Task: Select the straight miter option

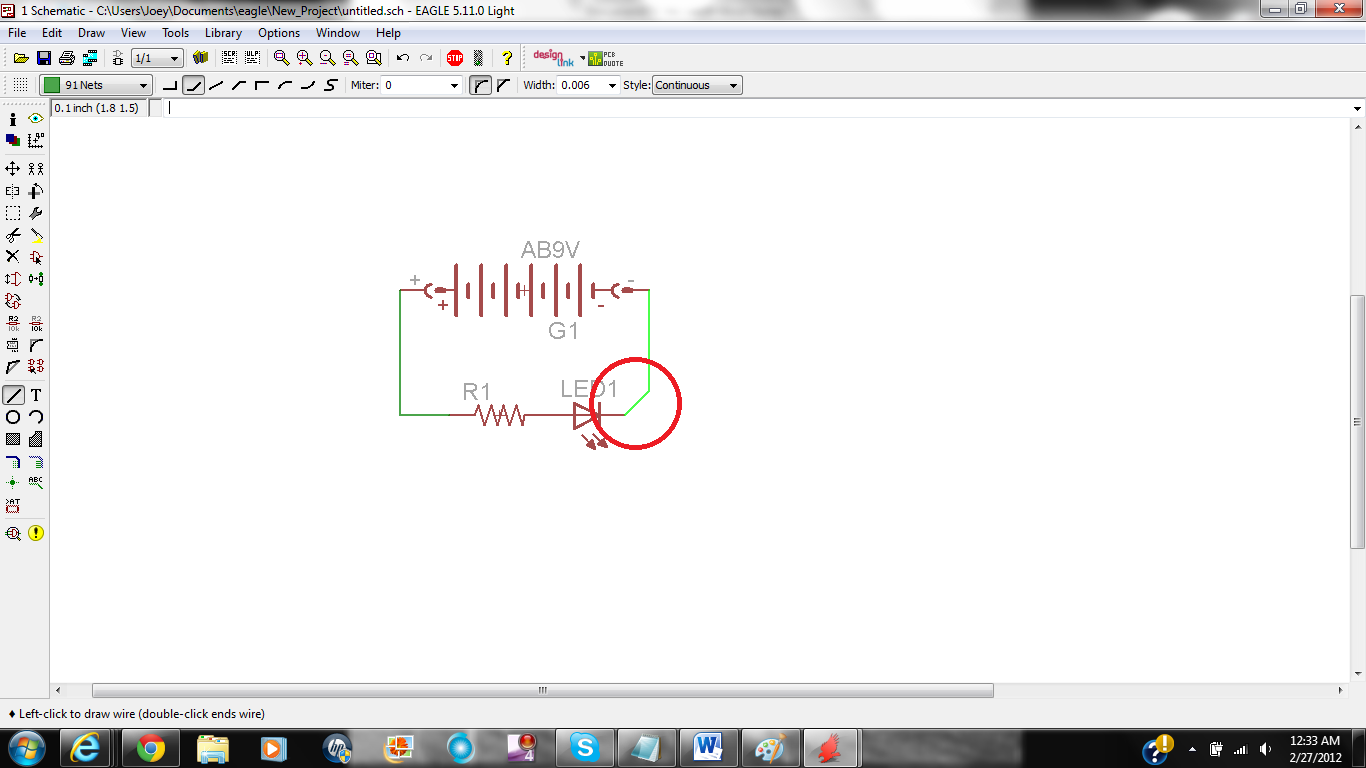Action: click(503, 85)
